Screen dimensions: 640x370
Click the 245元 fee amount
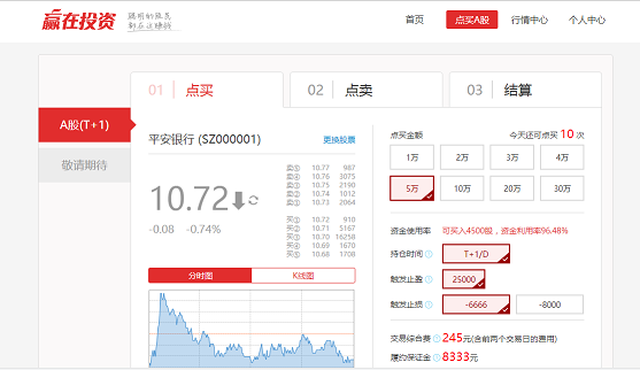(x=456, y=338)
